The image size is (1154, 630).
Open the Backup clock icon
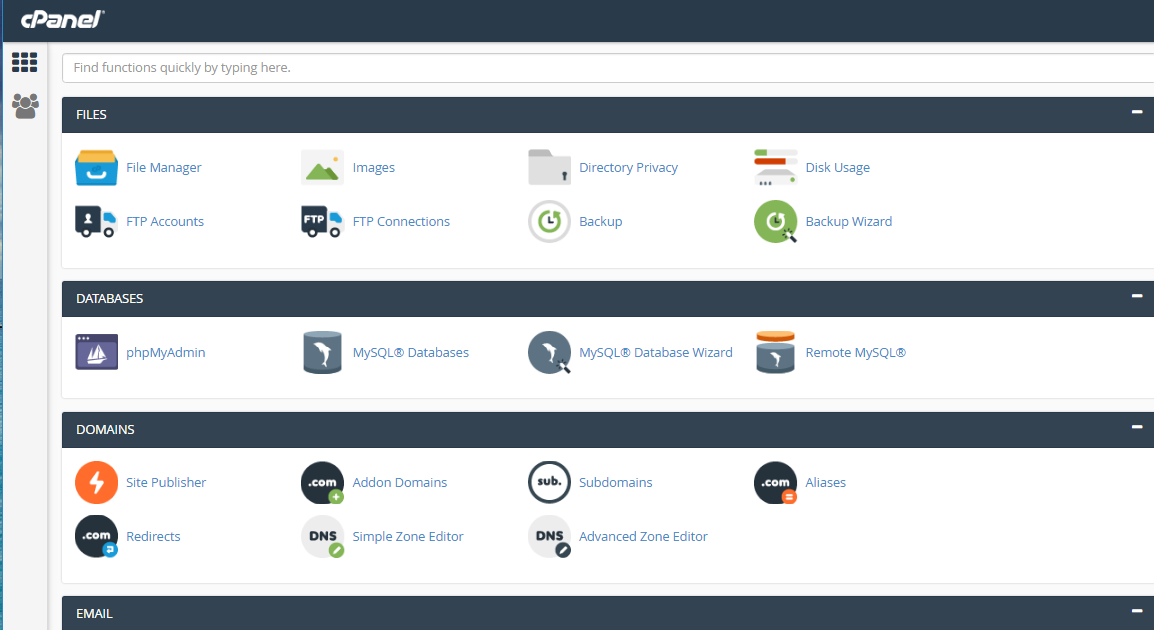pyautogui.click(x=549, y=222)
